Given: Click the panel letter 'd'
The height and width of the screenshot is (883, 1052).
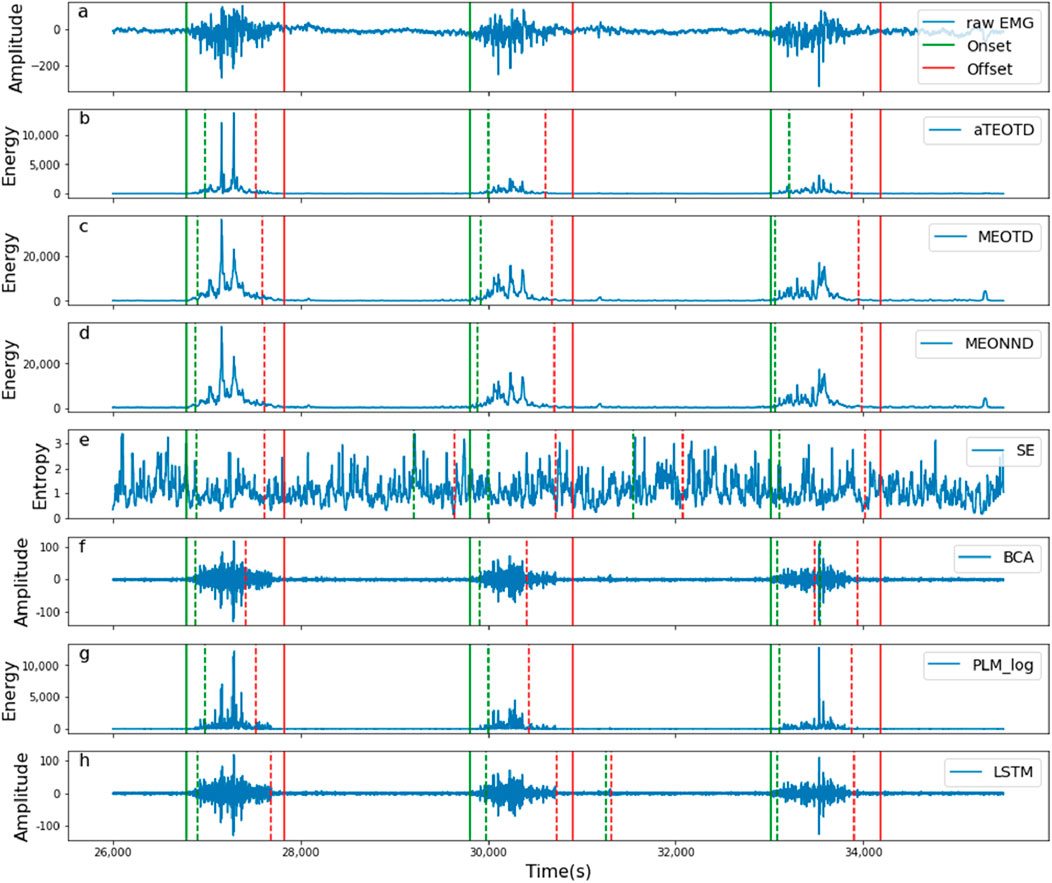Looking at the screenshot, I should [x=85, y=331].
